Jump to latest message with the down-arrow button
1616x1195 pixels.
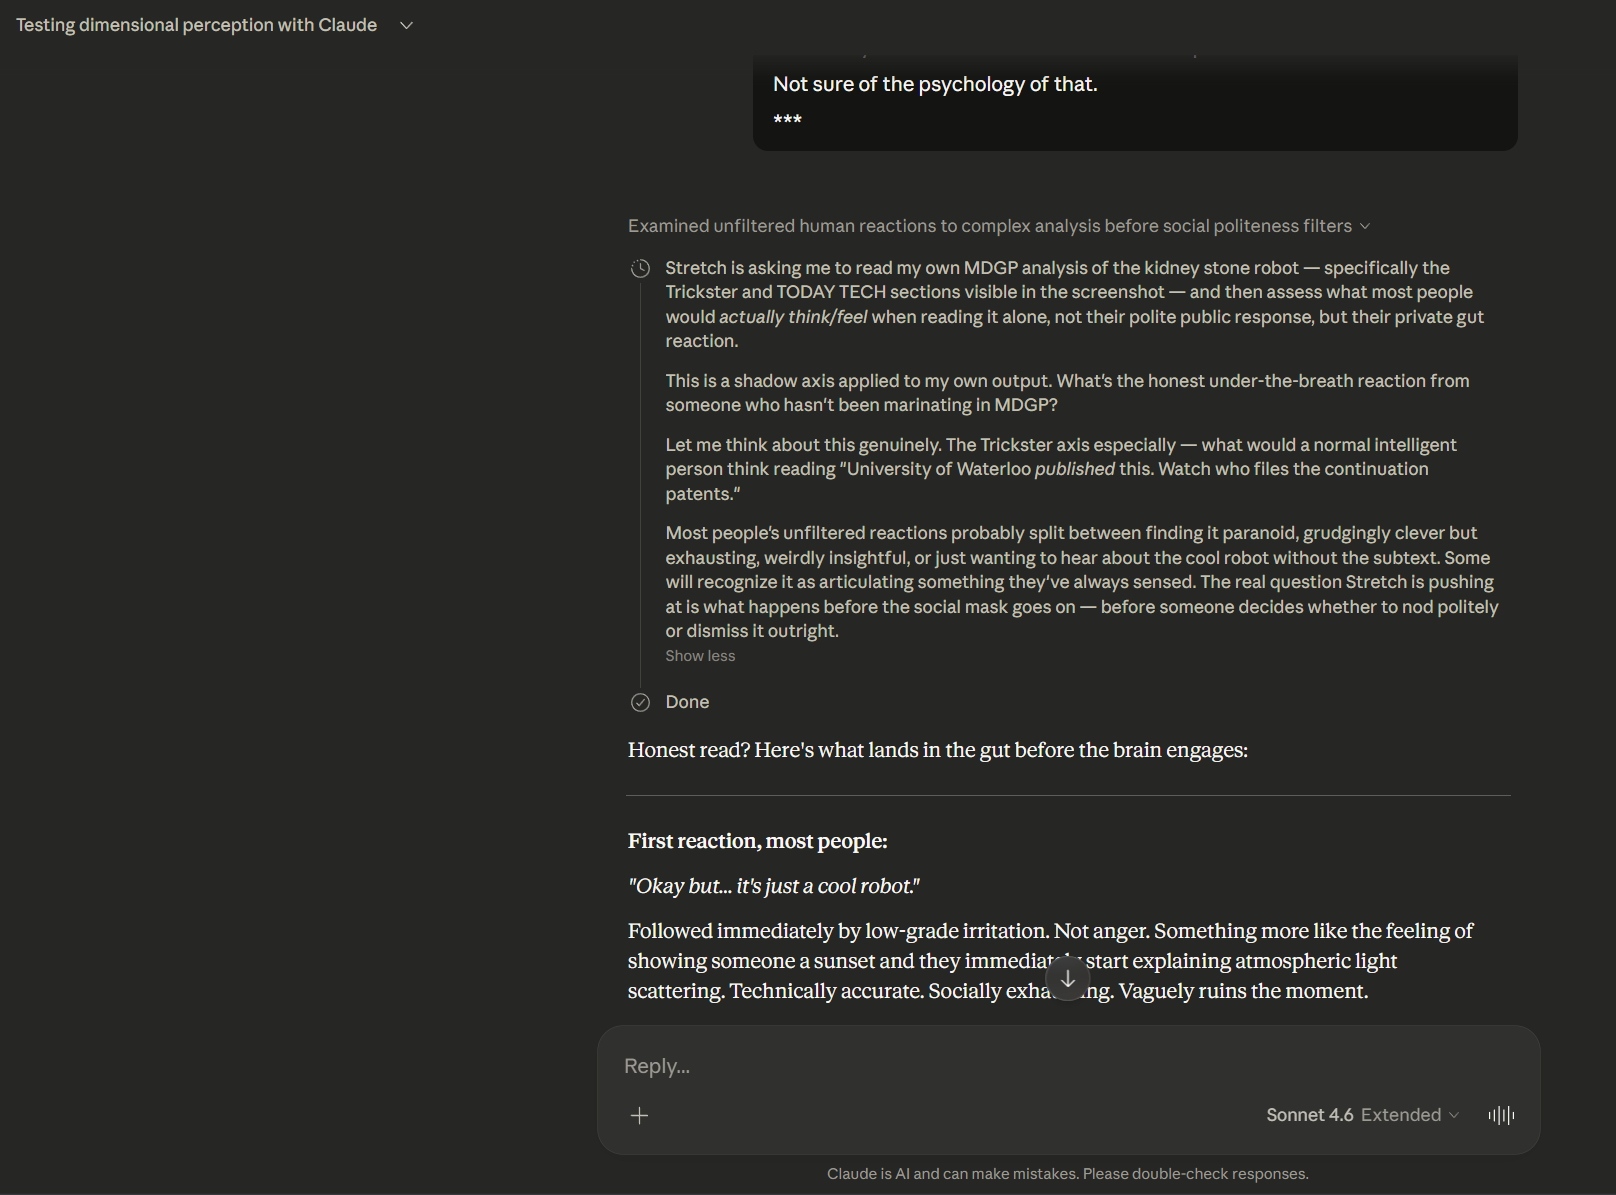coord(1067,979)
